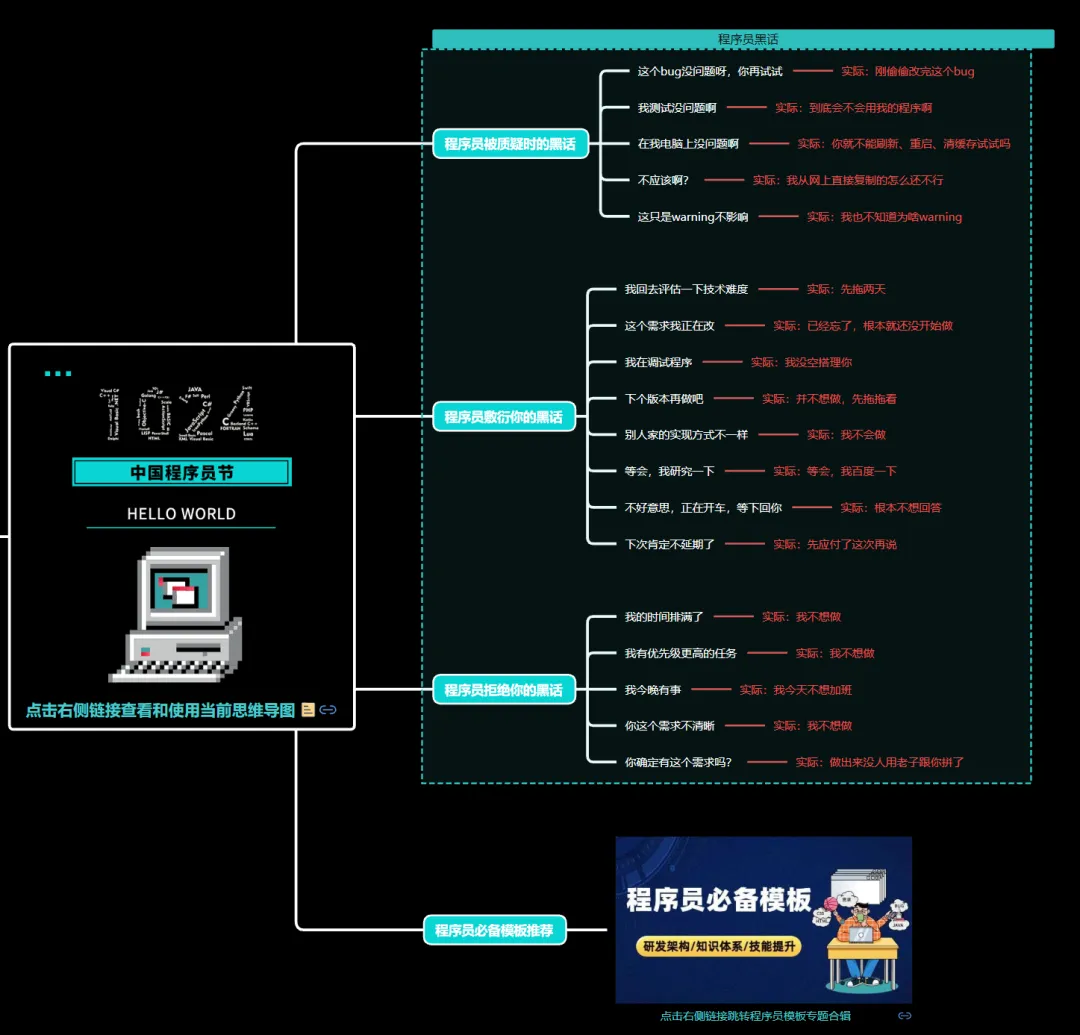Click the 点击右侧链接查看和使用当前思维导图 caption

pos(160,710)
